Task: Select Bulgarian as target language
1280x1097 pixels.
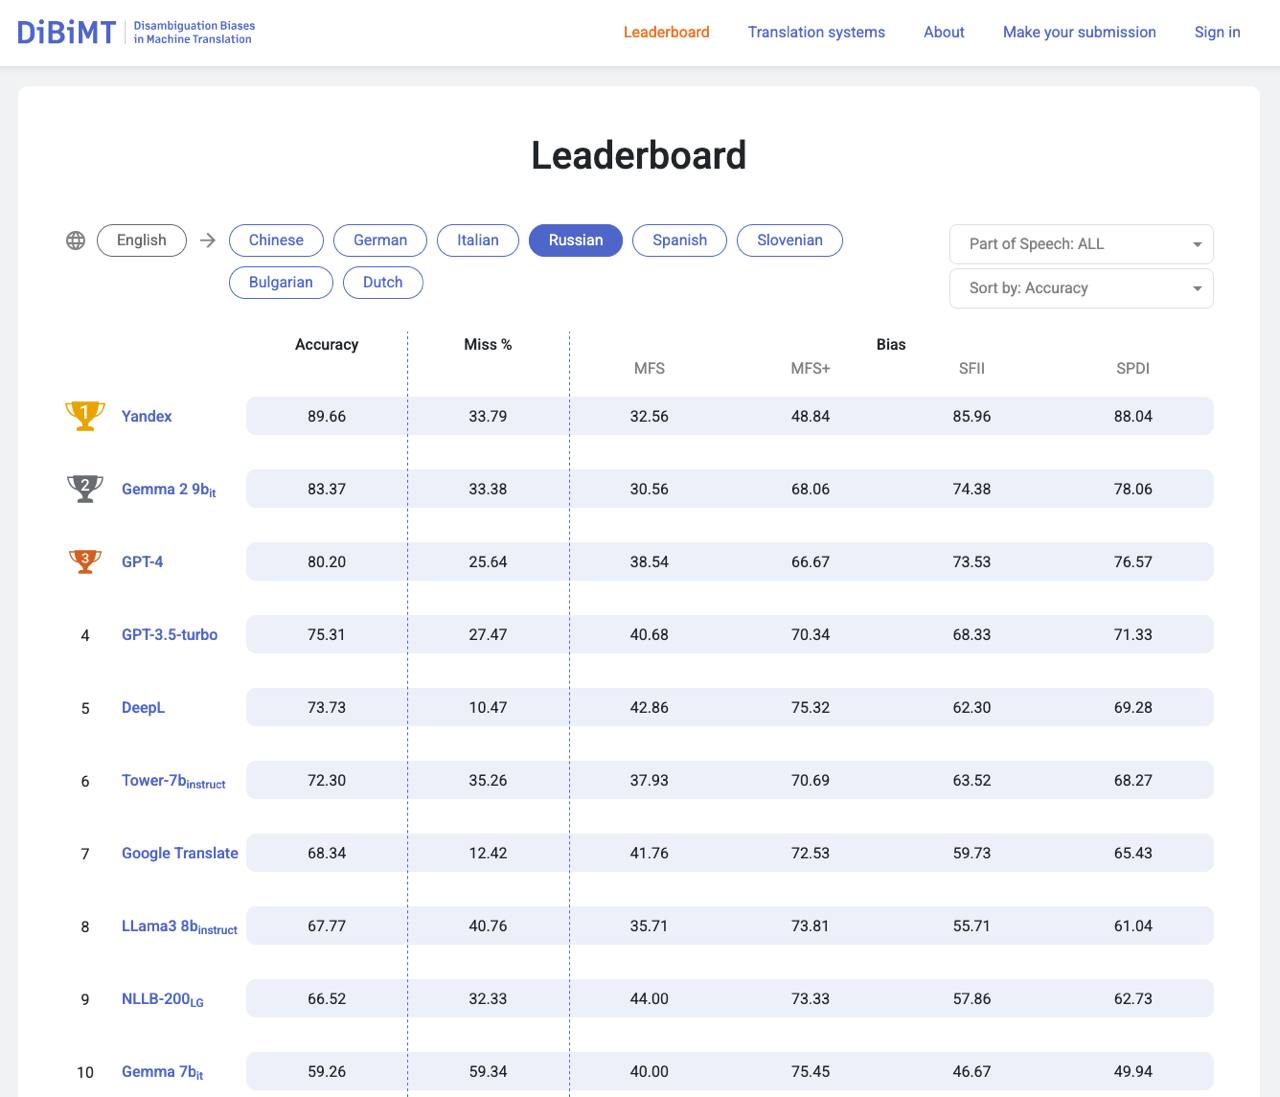Action: click(281, 282)
